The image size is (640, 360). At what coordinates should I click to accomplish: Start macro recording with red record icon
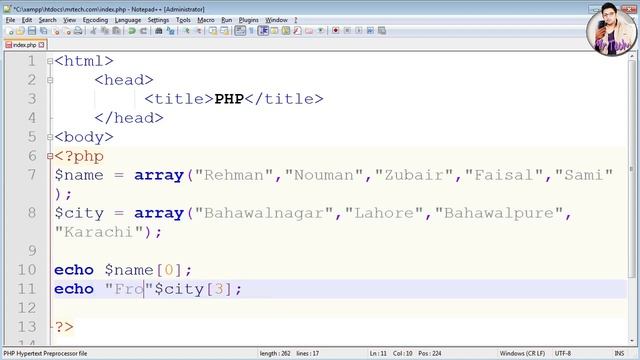tap(336, 31)
